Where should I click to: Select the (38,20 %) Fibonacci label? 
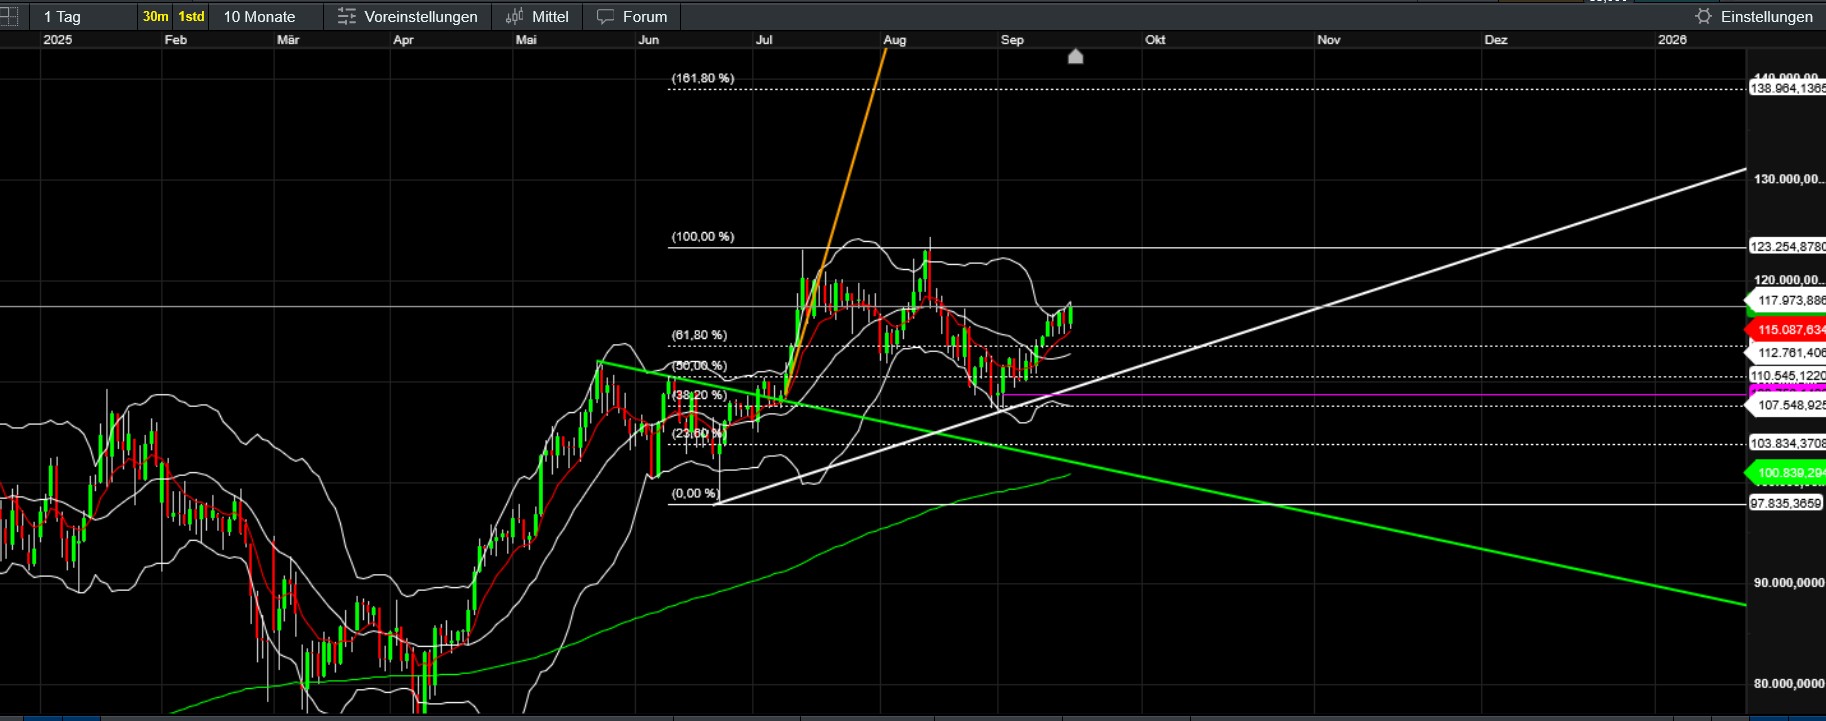pos(700,395)
